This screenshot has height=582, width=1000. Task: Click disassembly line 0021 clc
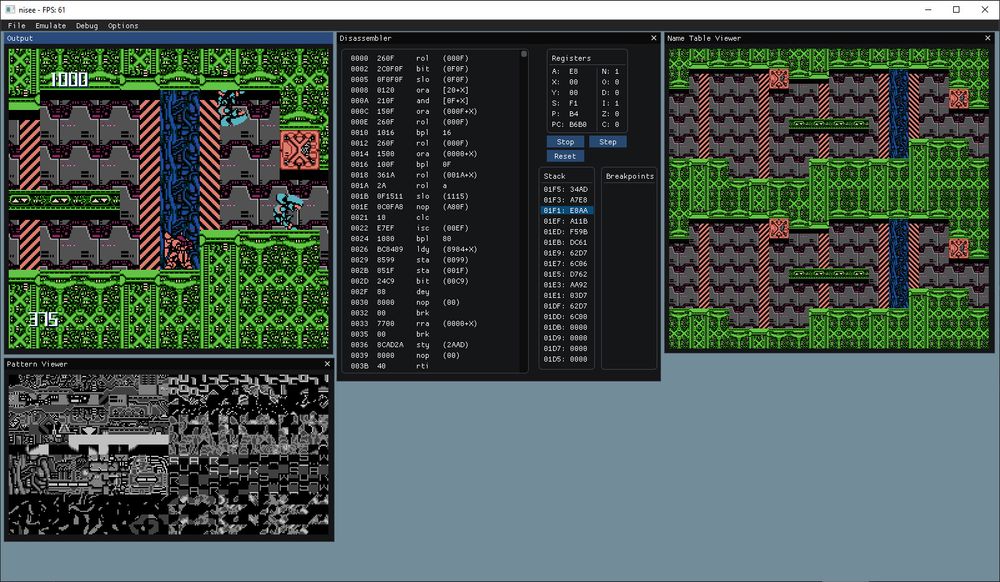[x=390, y=217]
